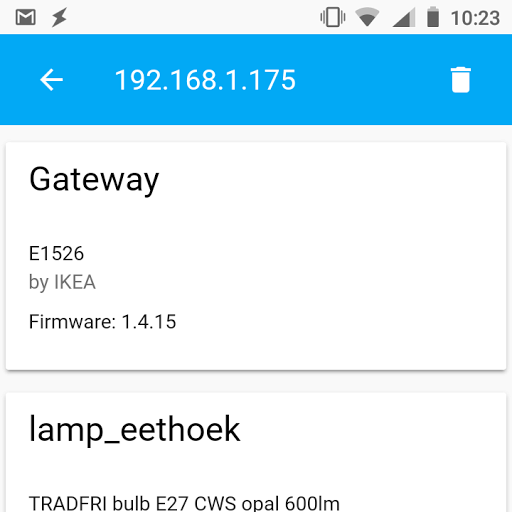Screen dimensions: 512x512
Task: Tap the back arrow icon
Action: (51, 80)
